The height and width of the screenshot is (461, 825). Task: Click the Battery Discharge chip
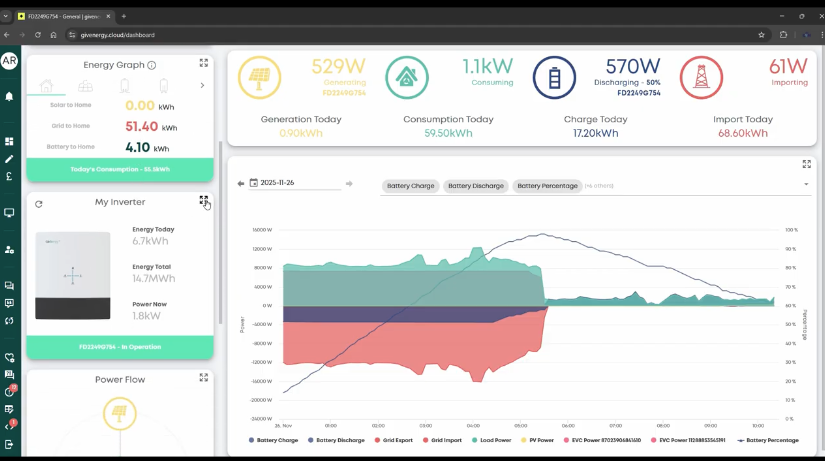tap(475, 186)
